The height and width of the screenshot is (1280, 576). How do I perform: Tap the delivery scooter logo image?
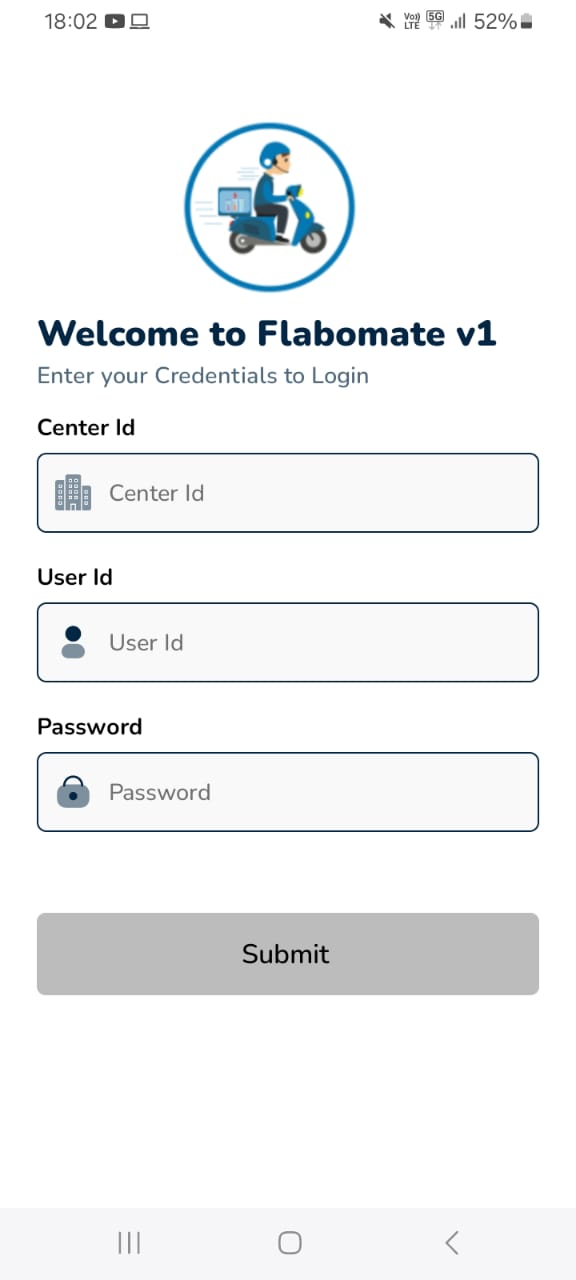(269, 208)
